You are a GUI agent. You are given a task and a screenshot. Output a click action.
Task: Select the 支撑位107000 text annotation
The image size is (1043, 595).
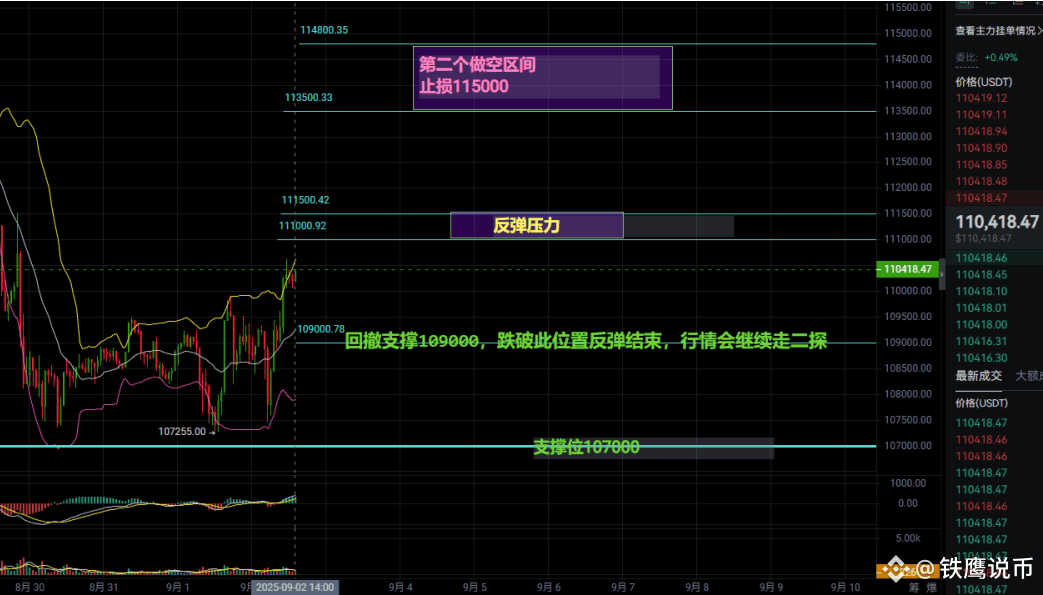point(586,447)
